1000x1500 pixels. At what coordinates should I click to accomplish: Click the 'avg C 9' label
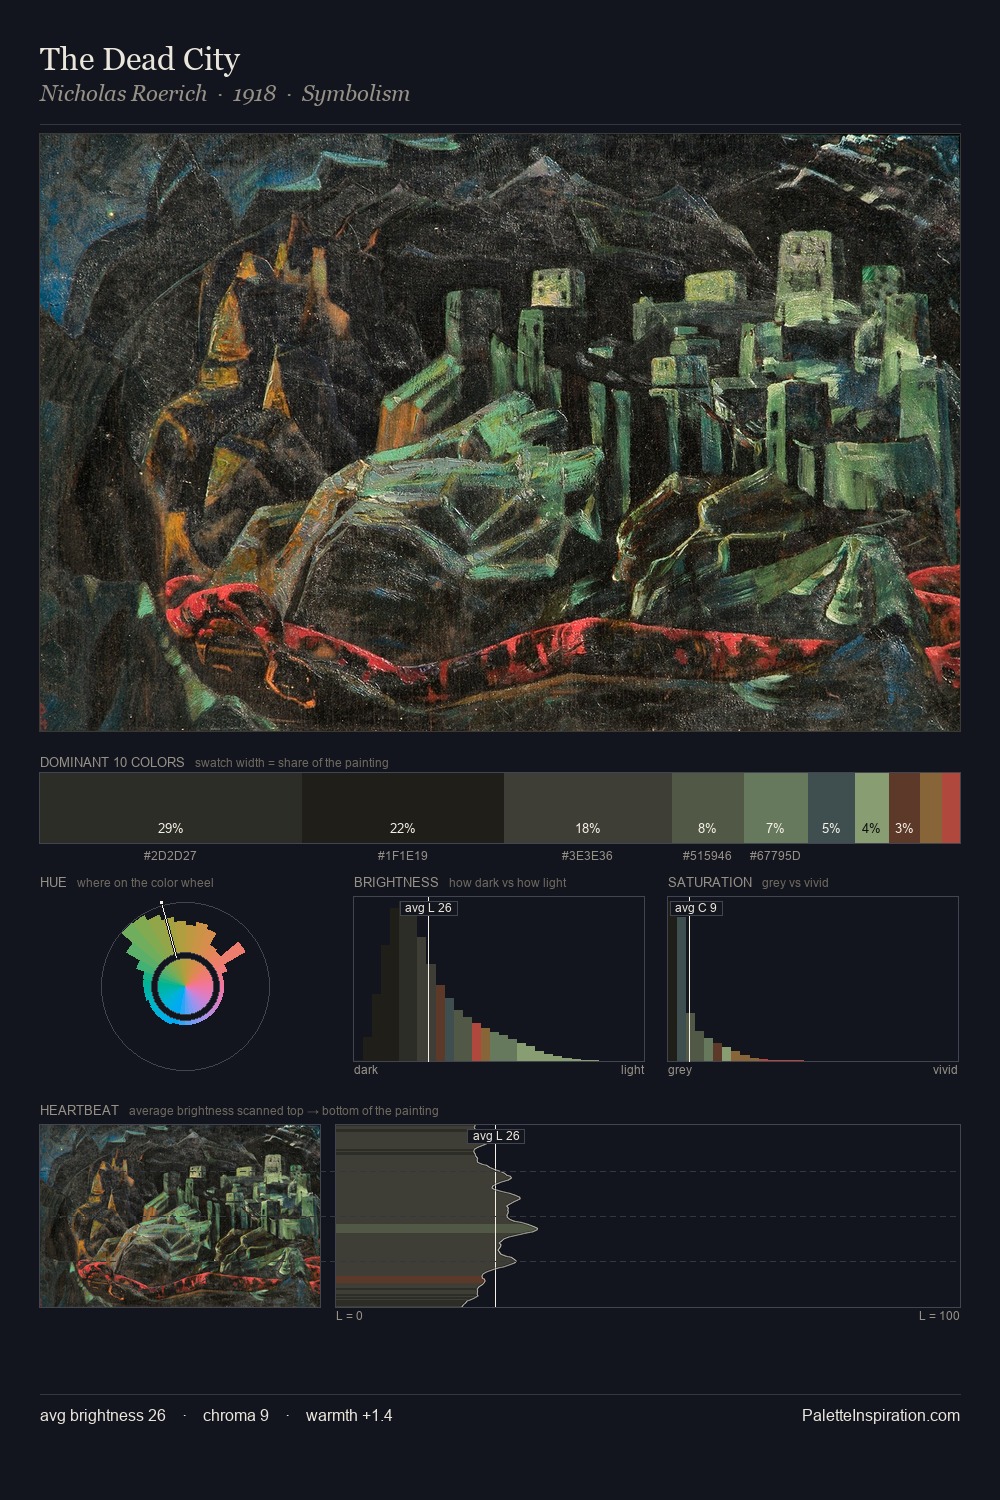click(695, 908)
